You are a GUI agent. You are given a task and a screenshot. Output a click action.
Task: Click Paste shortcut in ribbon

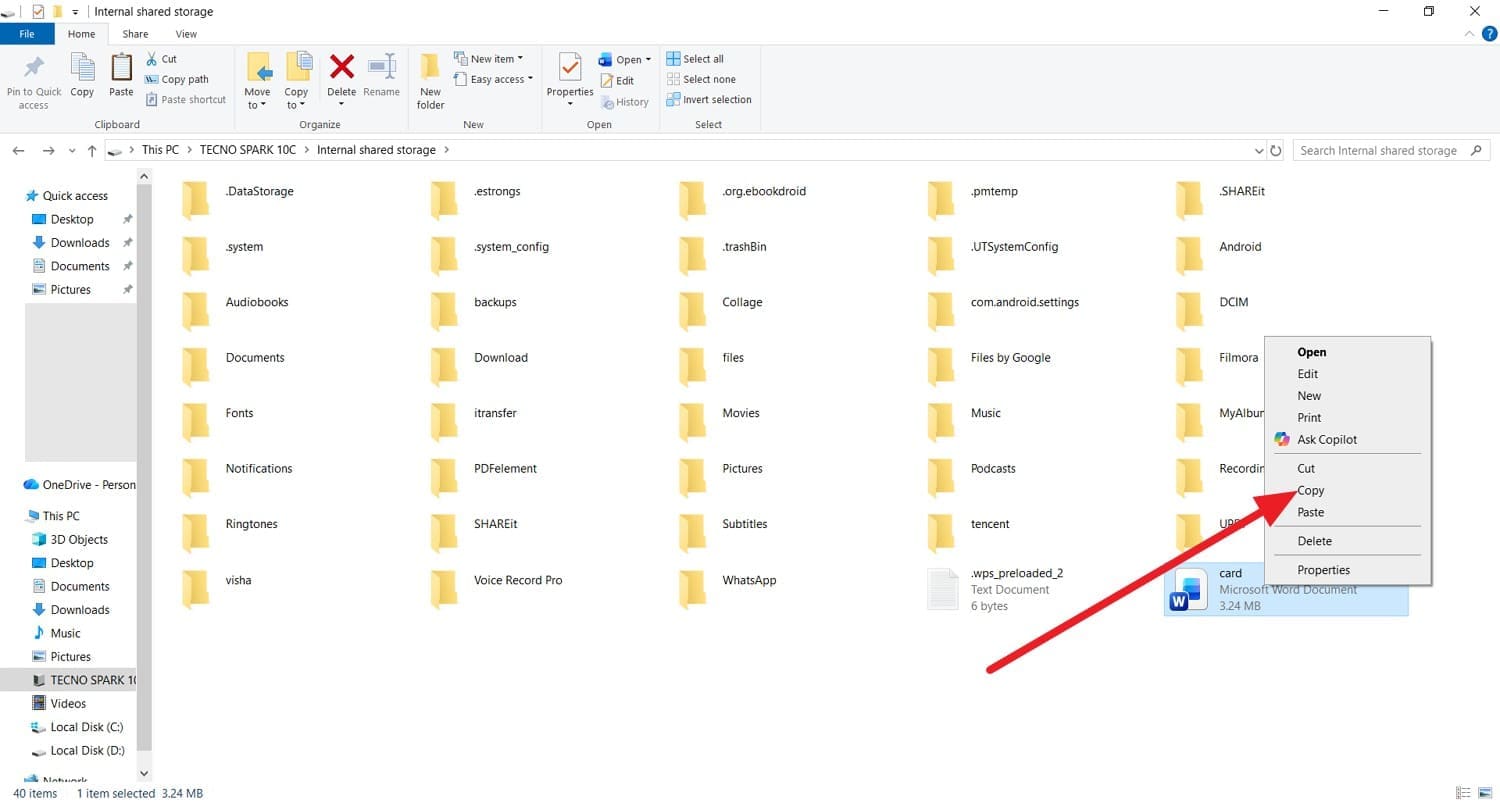(185, 99)
